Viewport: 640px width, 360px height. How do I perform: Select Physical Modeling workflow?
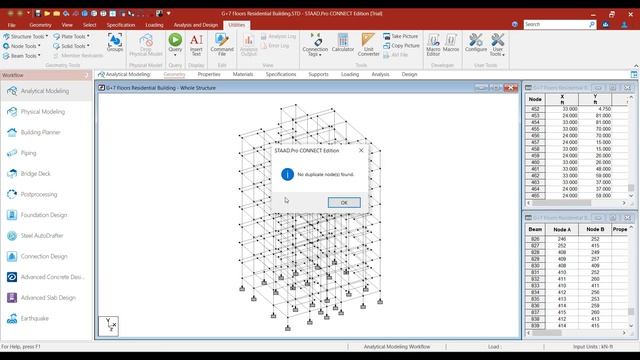[x=46, y=112]
